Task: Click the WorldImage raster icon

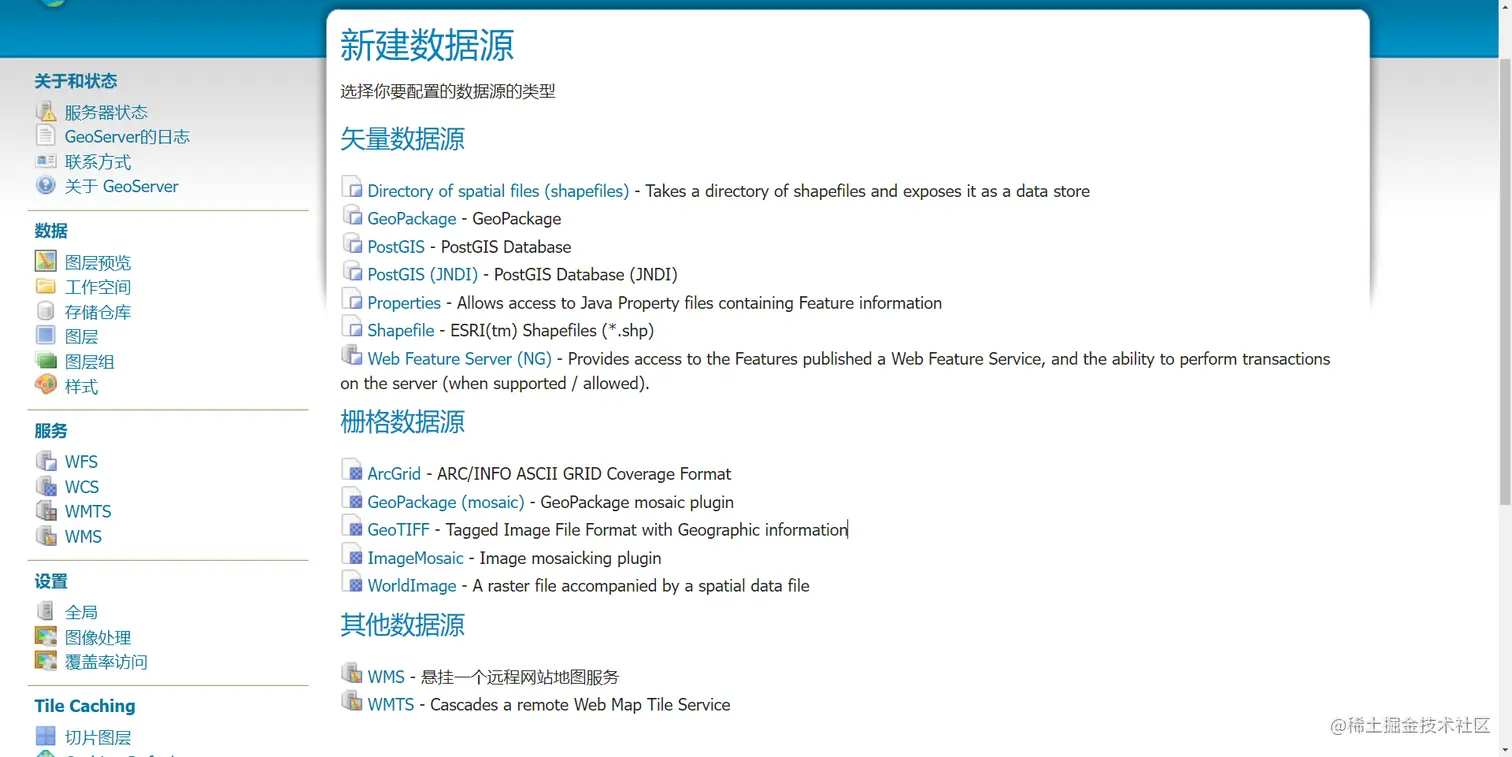Action: pos(352,582)
